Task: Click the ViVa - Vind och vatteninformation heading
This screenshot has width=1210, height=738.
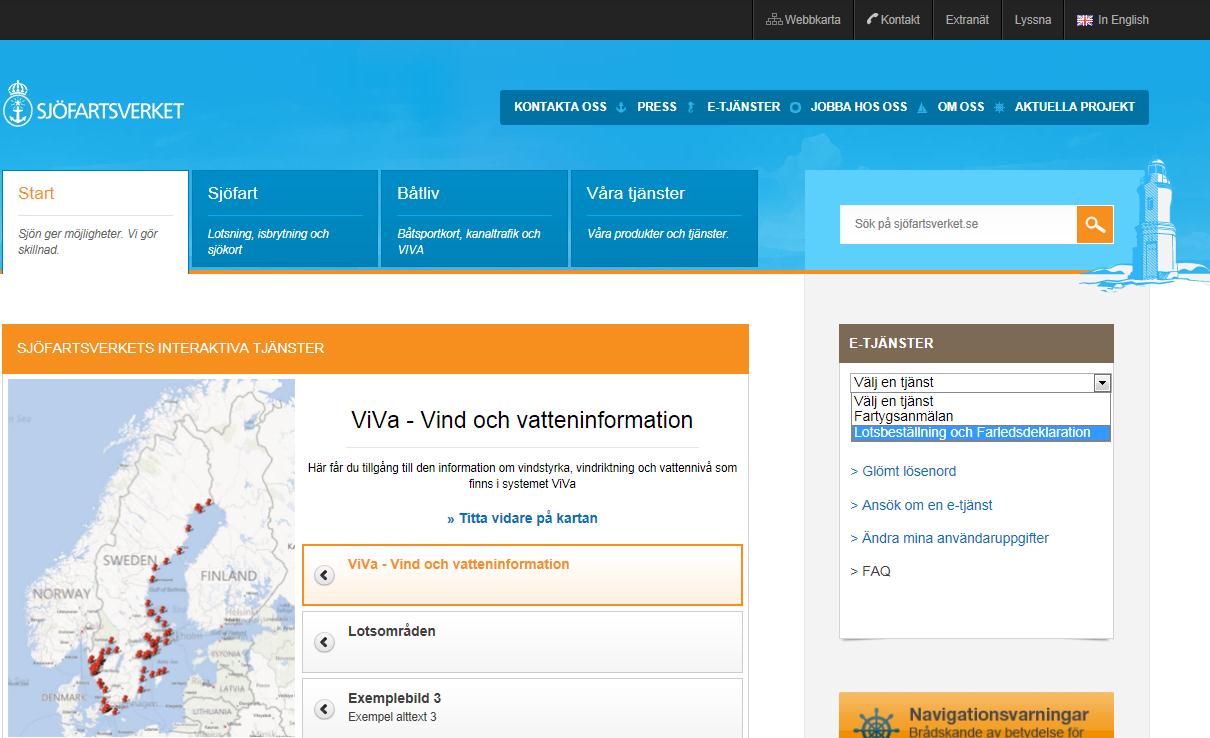Action: click(522, 420)
